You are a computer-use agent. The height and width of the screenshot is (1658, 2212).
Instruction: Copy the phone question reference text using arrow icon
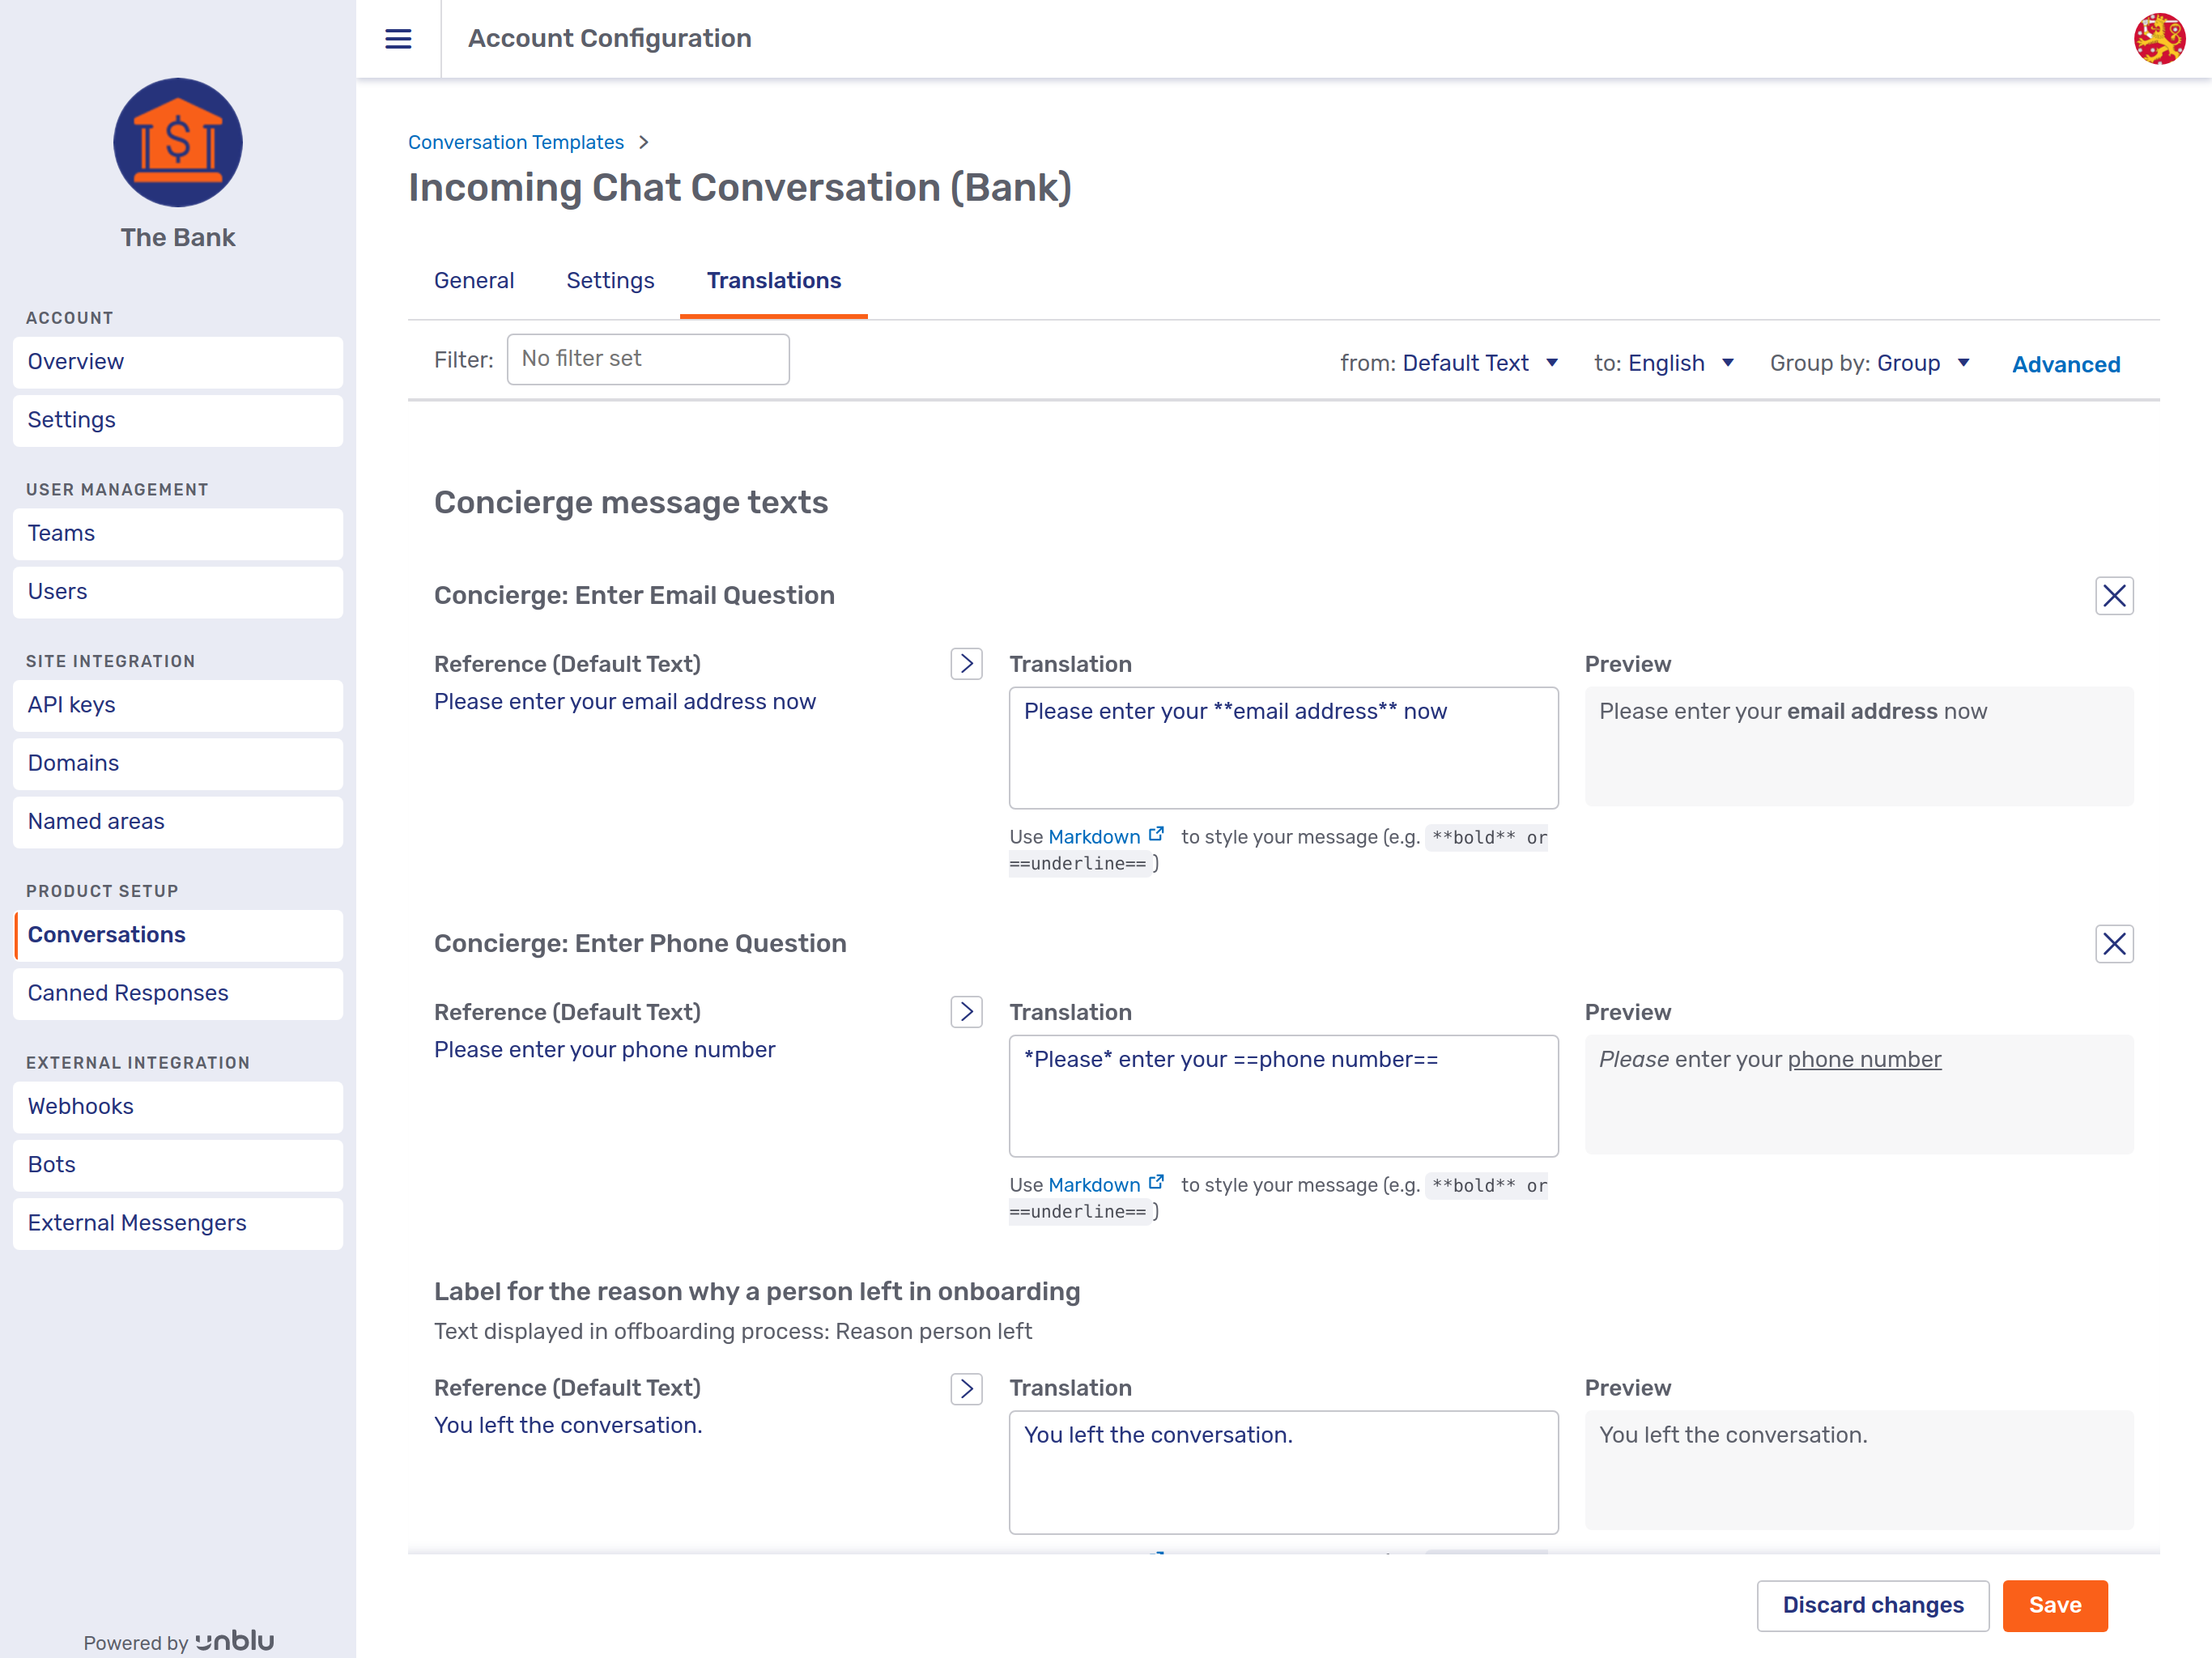tap(965, 1011)
